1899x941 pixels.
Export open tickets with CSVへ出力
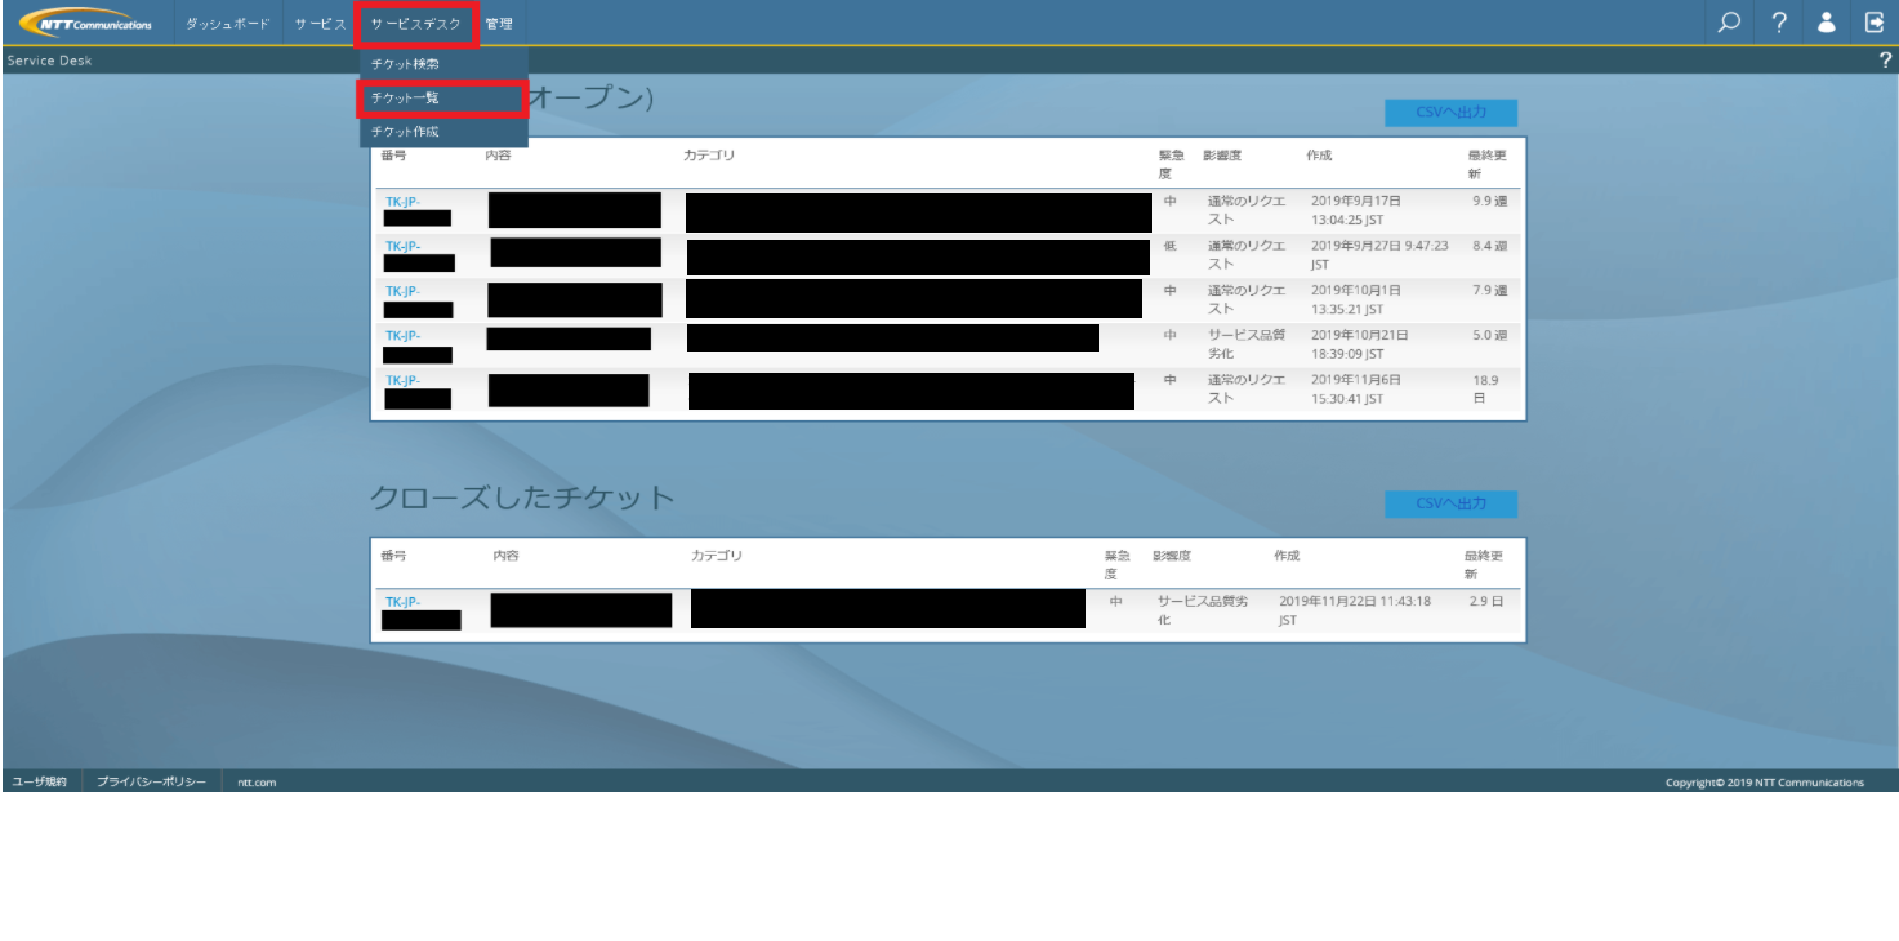click(x=1451, y=112)
